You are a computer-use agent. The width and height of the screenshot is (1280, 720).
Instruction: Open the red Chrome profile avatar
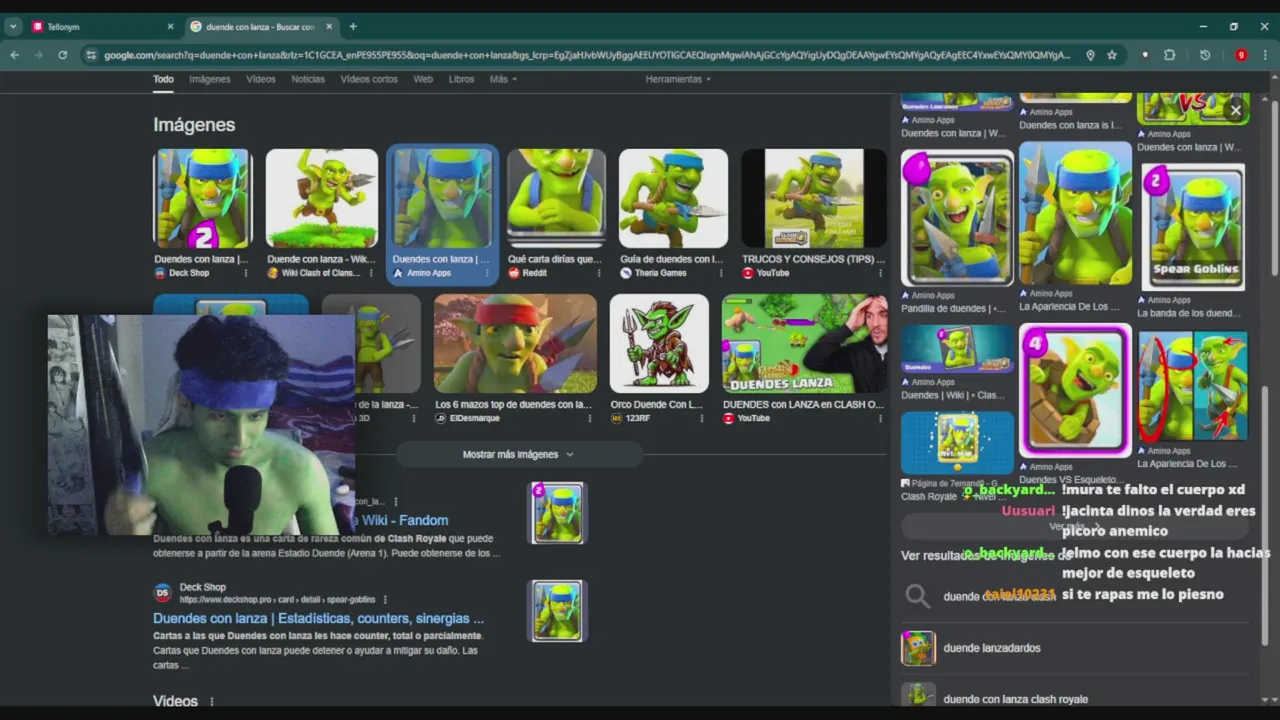pos(1241,55)
